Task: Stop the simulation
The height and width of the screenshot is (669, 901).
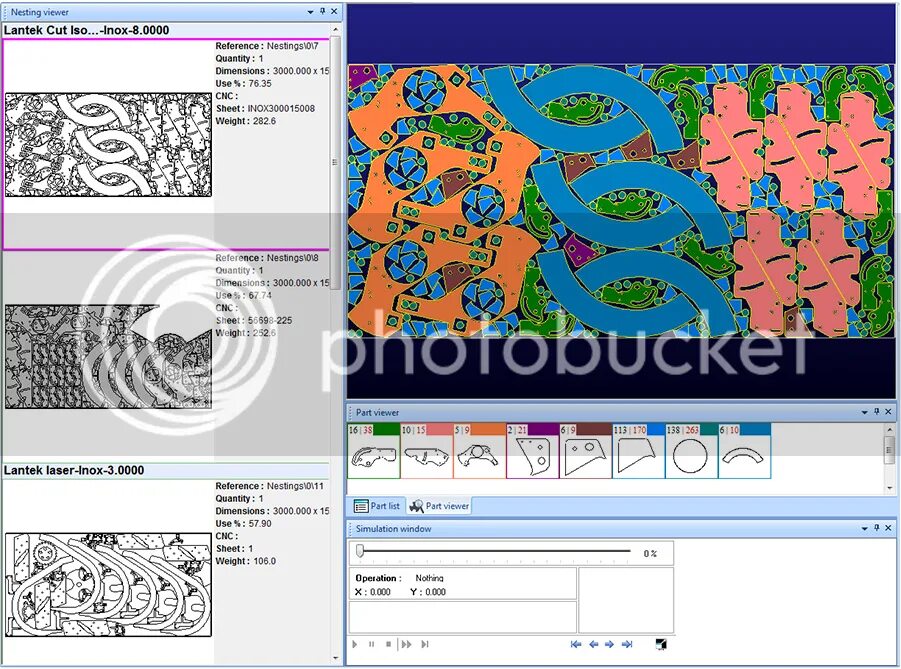Action: (388, 644)
